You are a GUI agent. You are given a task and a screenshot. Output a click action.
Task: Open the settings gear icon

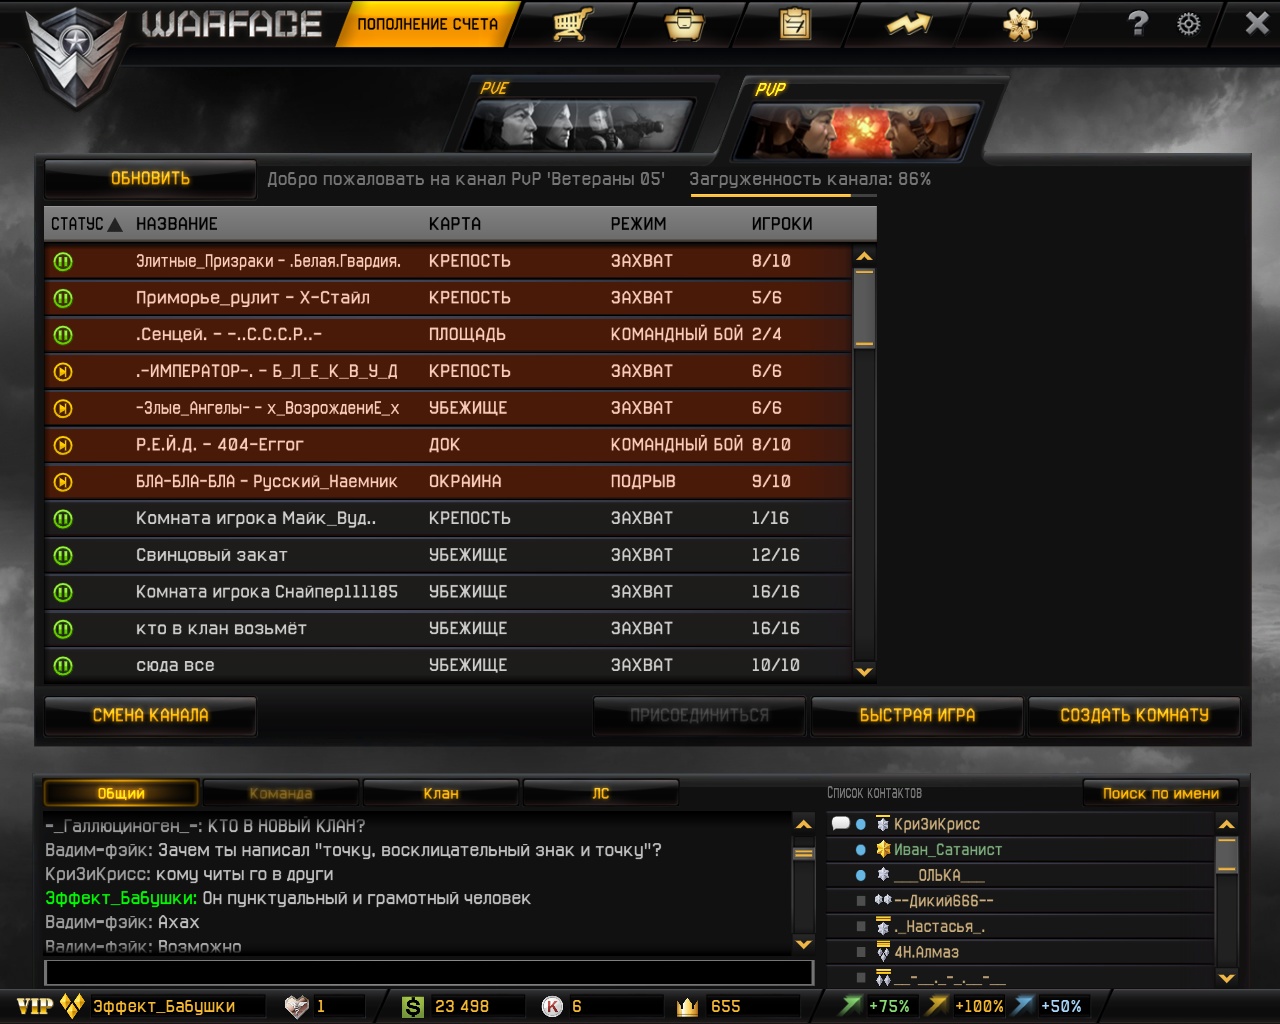[1188, 24]
